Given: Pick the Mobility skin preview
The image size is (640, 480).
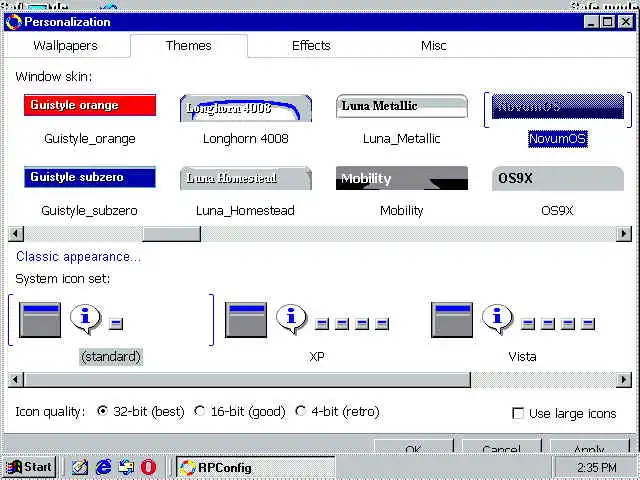Looking at the screenshot, I should coord(402,178).
